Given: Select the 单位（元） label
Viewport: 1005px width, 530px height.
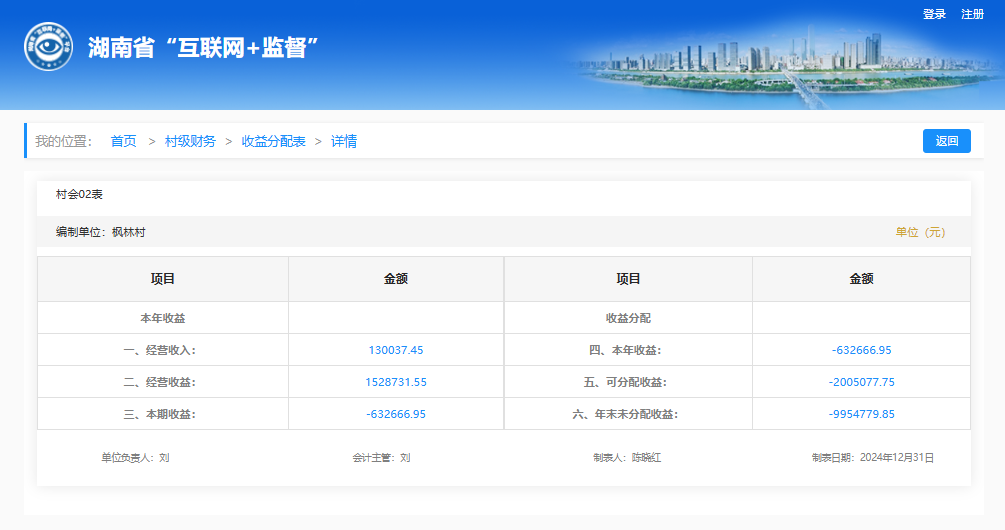Looking at the screenshot, I should pyautogui.click(x=920, y=232).
